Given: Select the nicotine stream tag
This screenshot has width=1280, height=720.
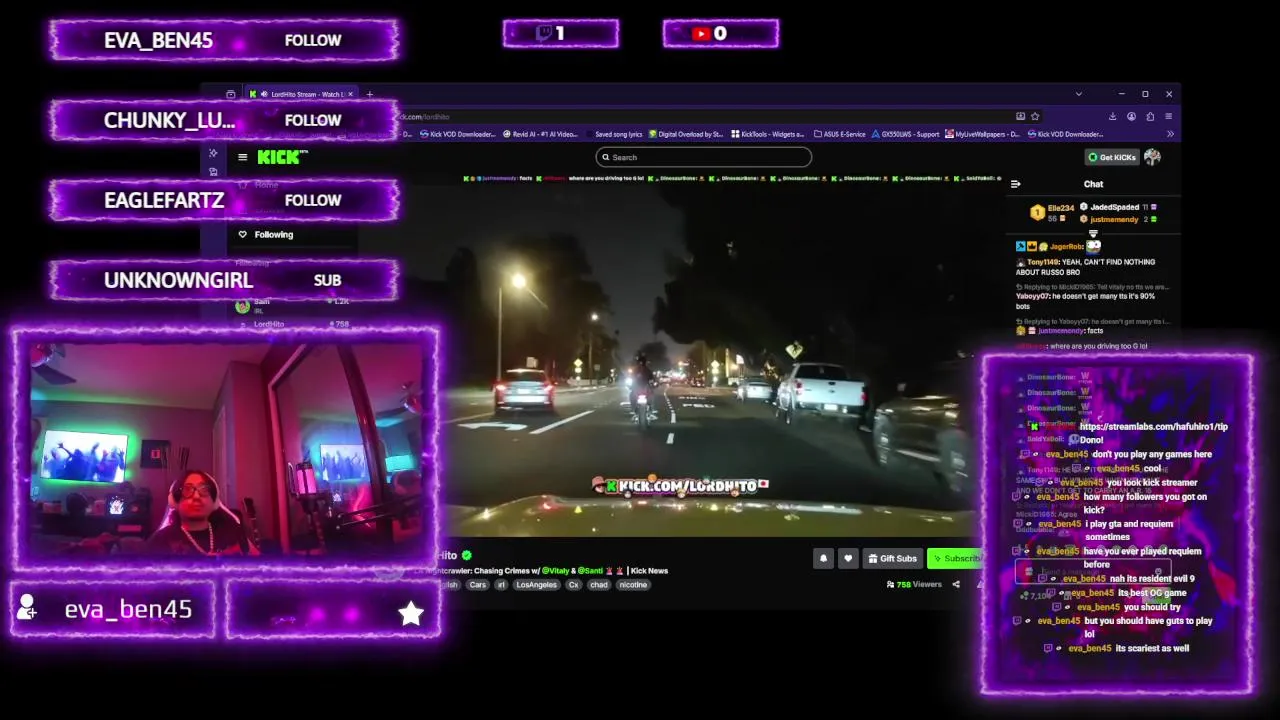Looking at the screenshot, I should pyautogui.click(x=632, y=585).
